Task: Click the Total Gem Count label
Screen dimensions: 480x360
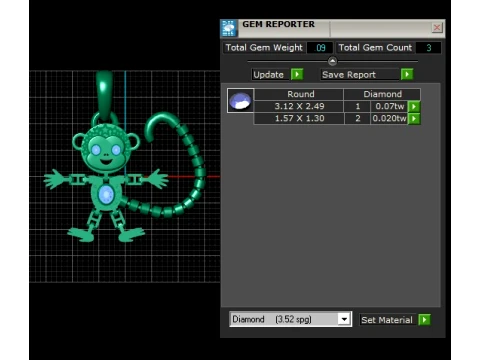Action: pyautogui.click(x=375, y=48)
